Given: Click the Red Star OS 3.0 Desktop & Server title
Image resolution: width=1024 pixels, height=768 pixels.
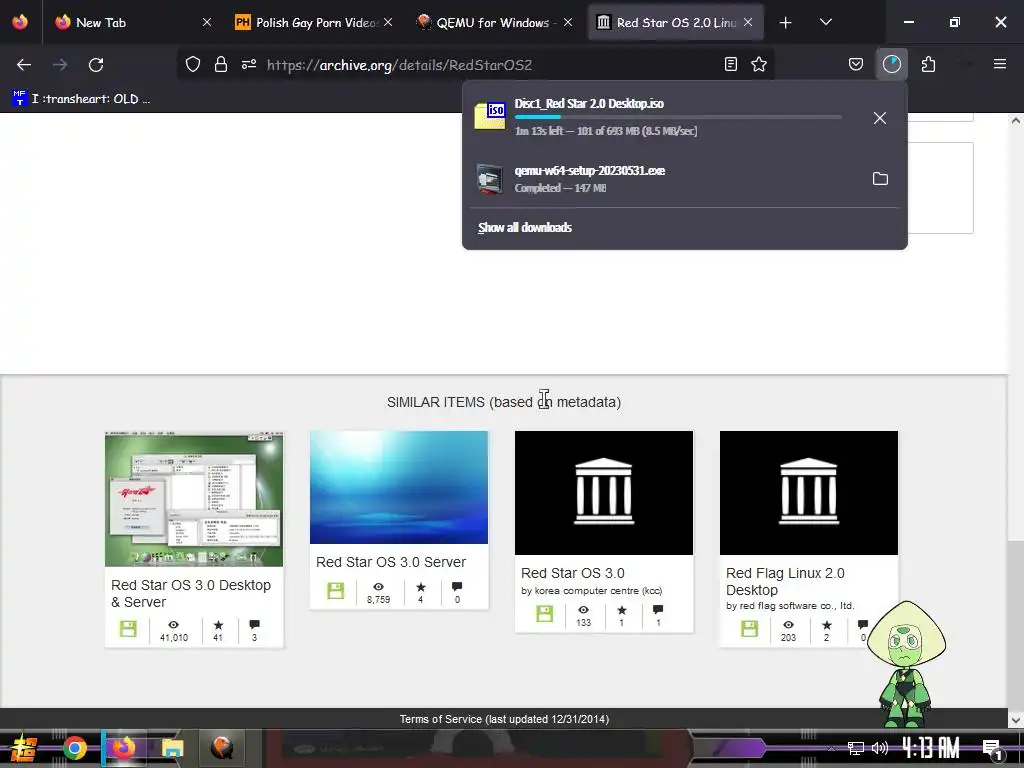Looking at the screenshot, I should [191, 594].
